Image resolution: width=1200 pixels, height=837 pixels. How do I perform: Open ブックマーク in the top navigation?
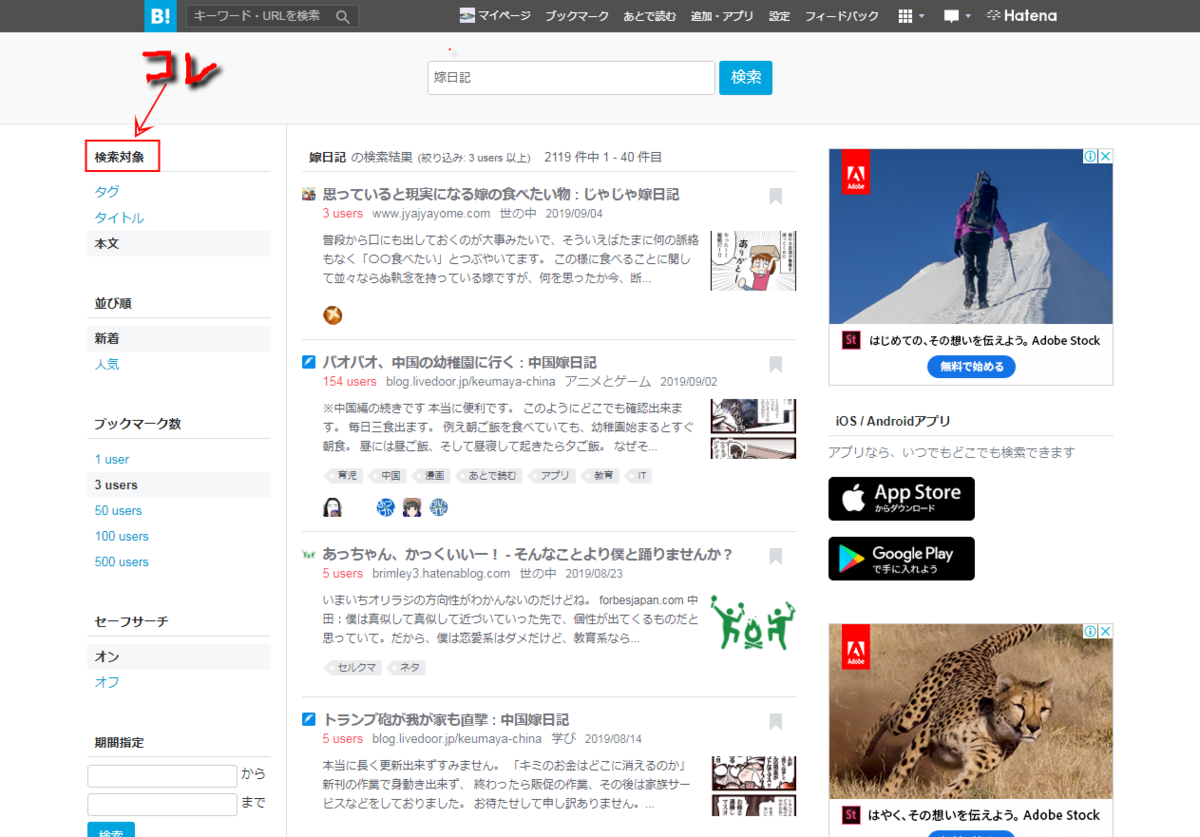coord(577,16)
